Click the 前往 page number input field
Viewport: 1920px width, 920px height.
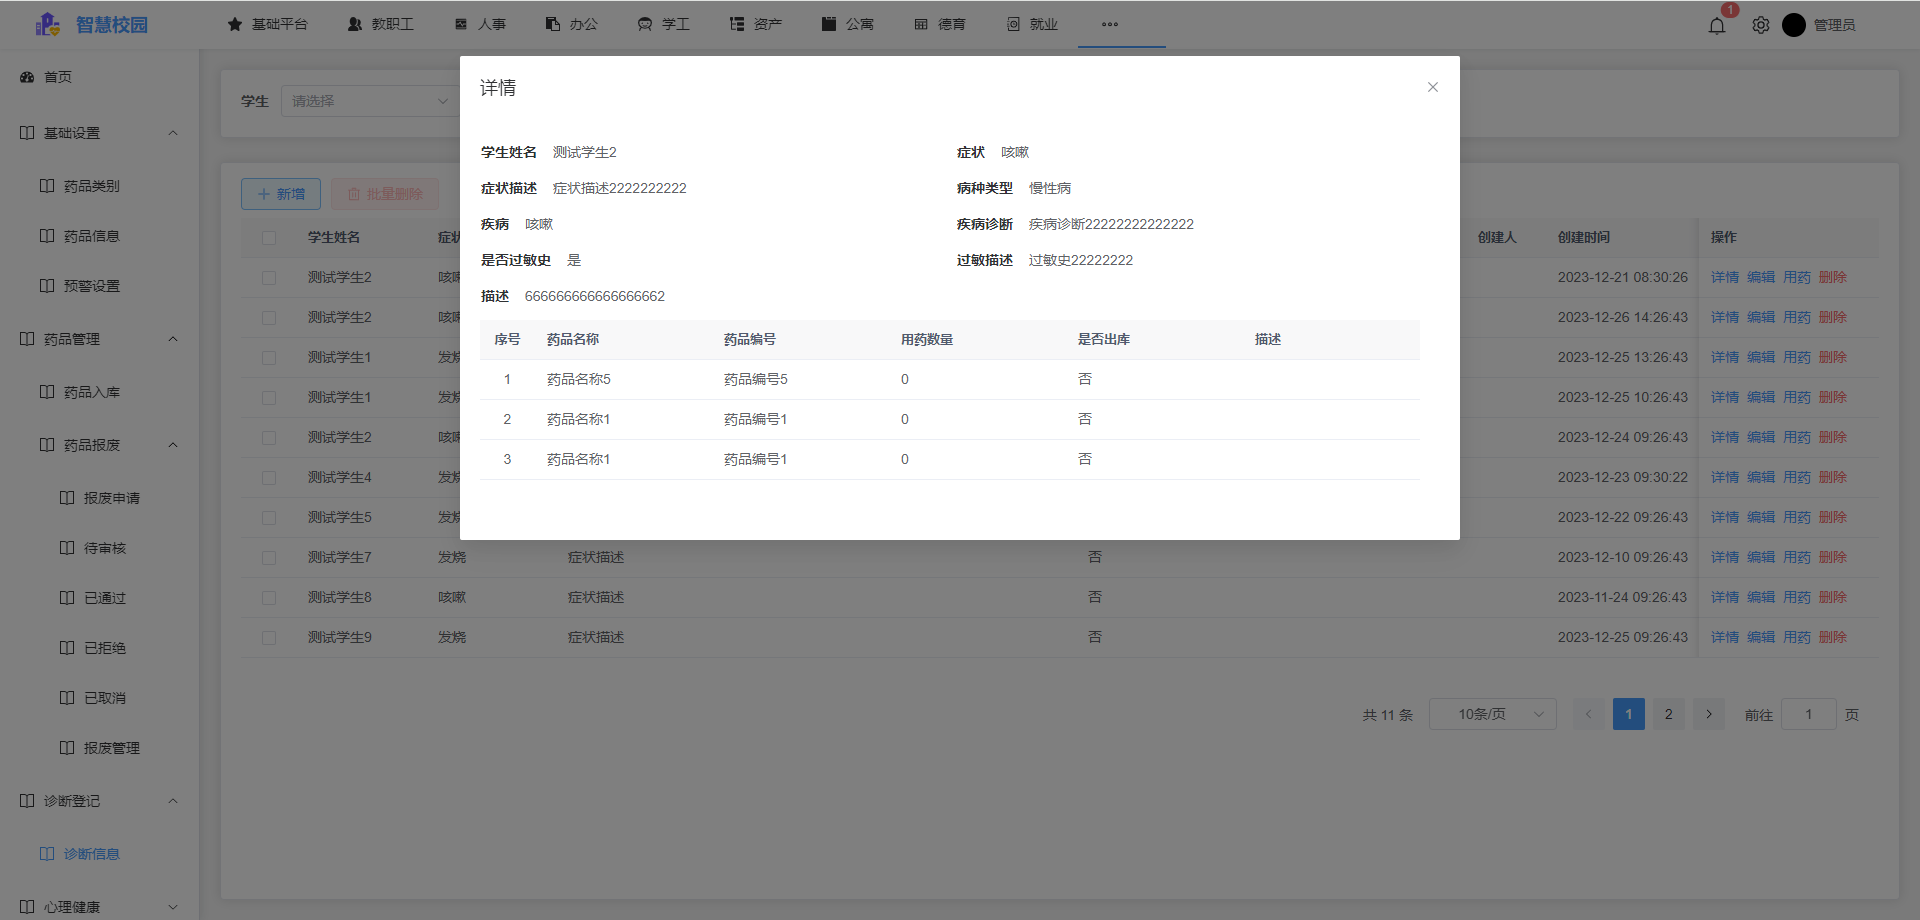pos(1808,714)
